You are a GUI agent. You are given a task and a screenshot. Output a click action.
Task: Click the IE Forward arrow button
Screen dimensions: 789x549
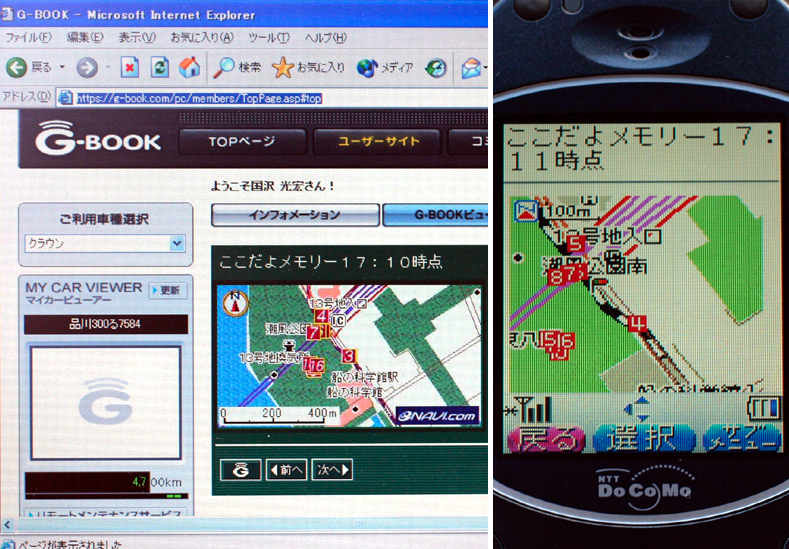pos(87,67)
